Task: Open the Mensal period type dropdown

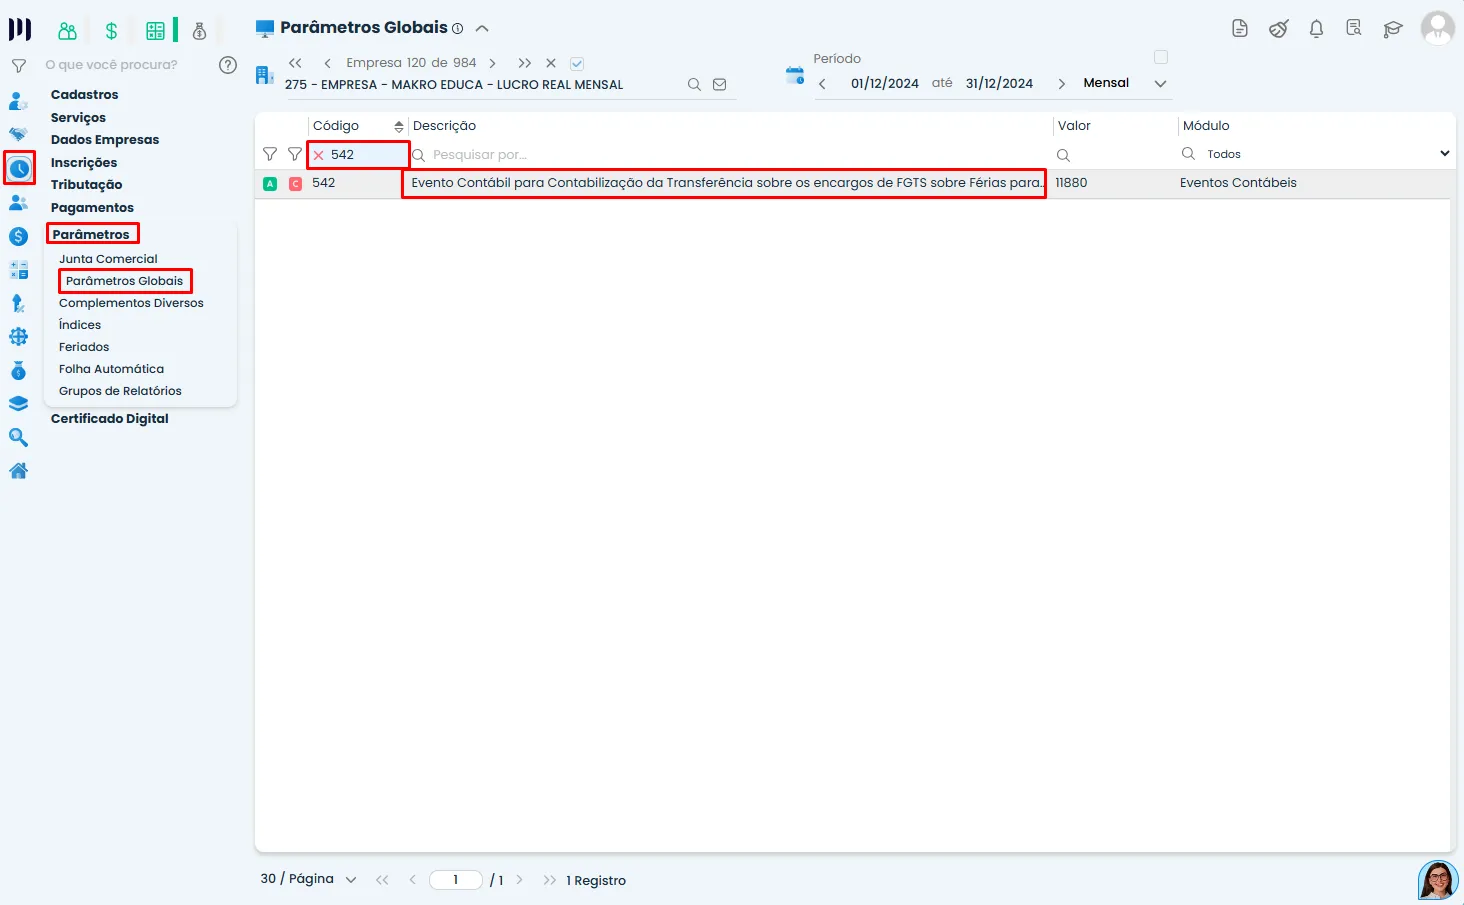Action: [1125, 83]
